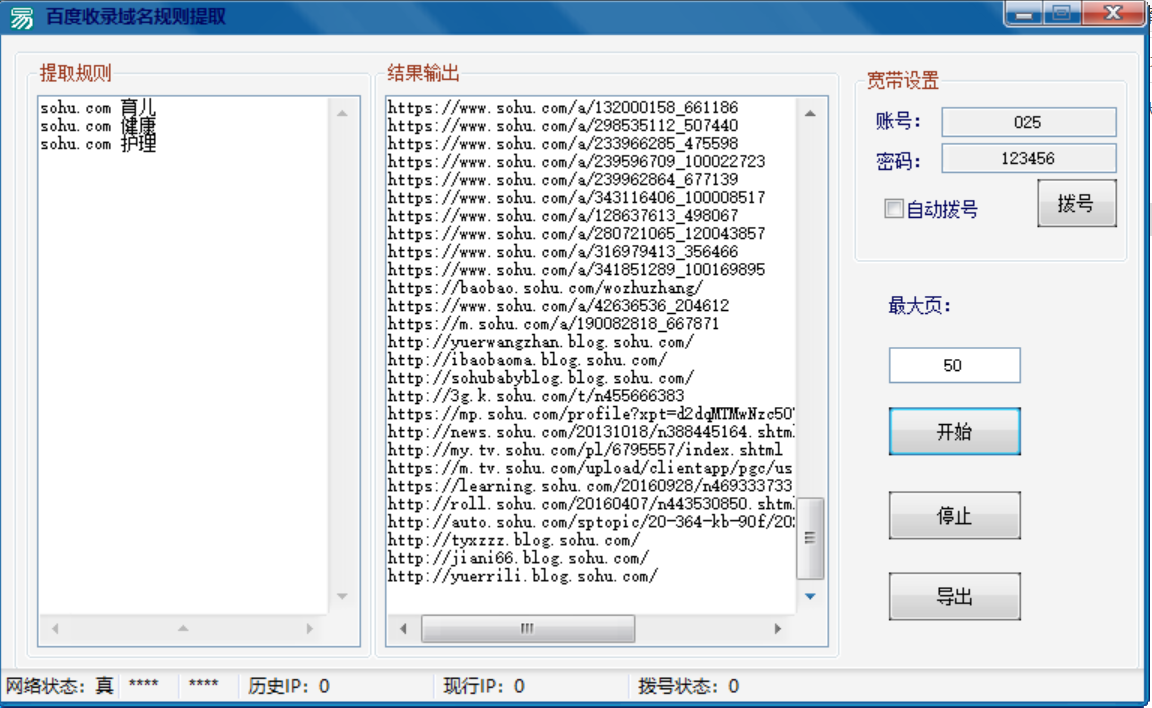Minimize the 百度收录域名规则提取 window
This screenshot has height=708, width=1152.
[x=1023, y=14]
